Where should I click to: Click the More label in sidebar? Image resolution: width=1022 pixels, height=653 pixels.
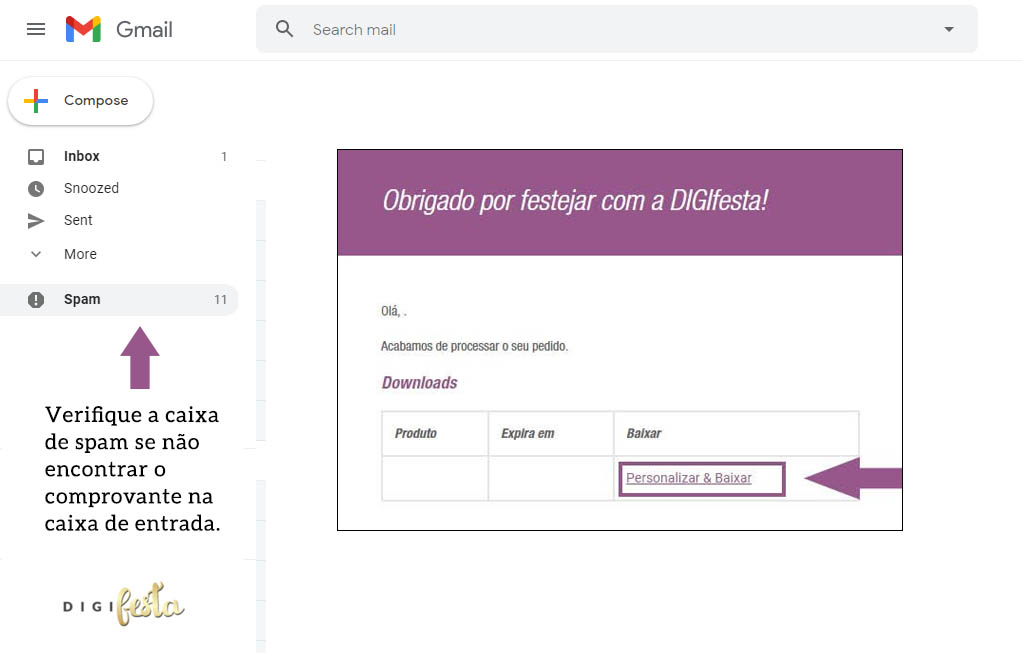80,254
